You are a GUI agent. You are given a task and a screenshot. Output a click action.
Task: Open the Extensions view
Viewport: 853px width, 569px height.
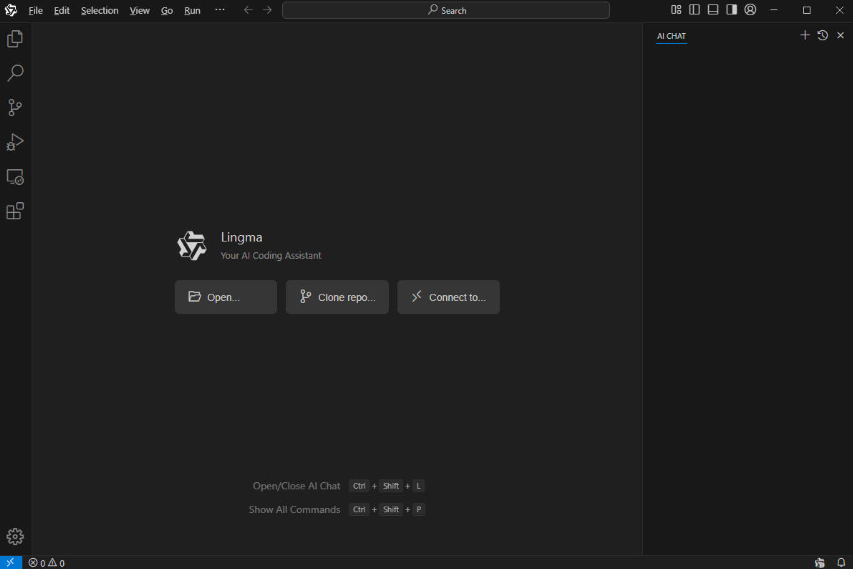click(x=15, y=211)
